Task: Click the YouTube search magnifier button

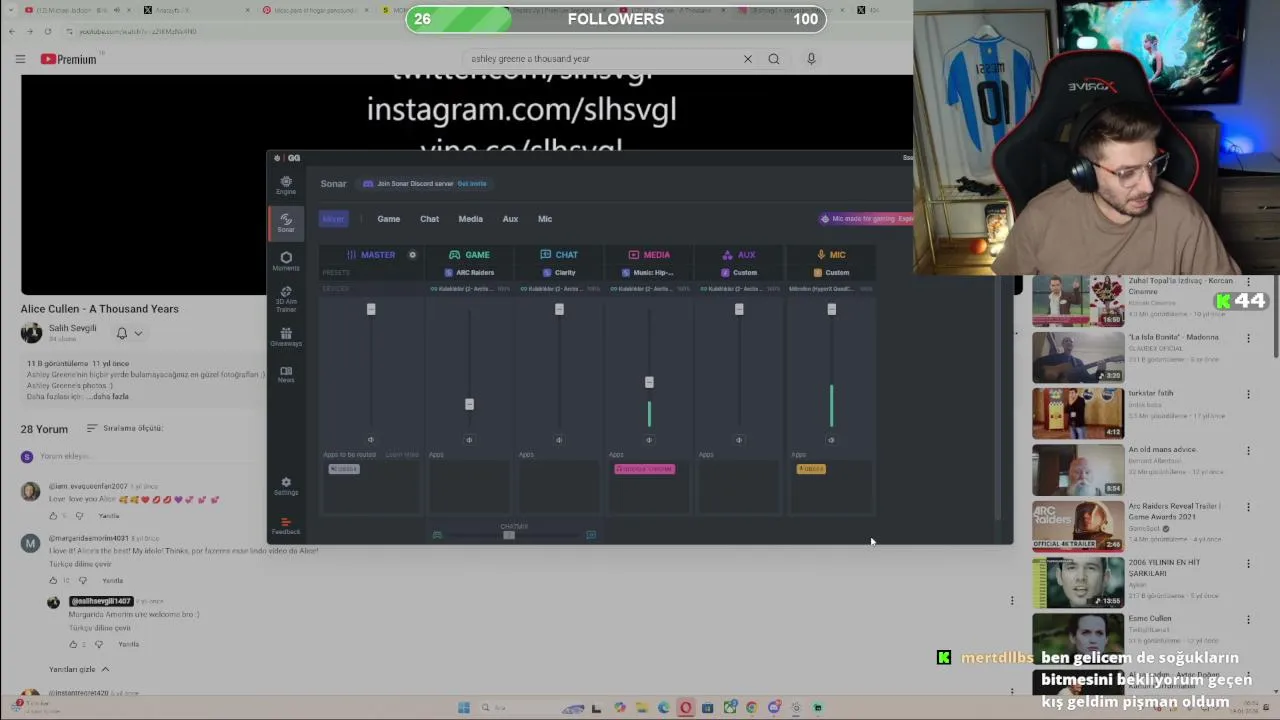Action: click(773, 59)
